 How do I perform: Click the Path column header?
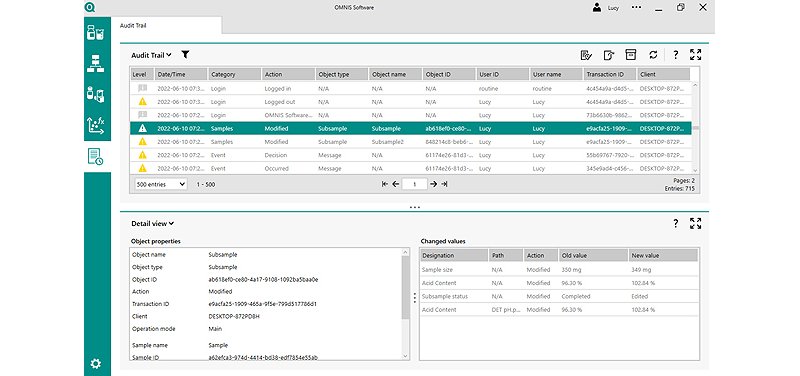click(506, 255)
